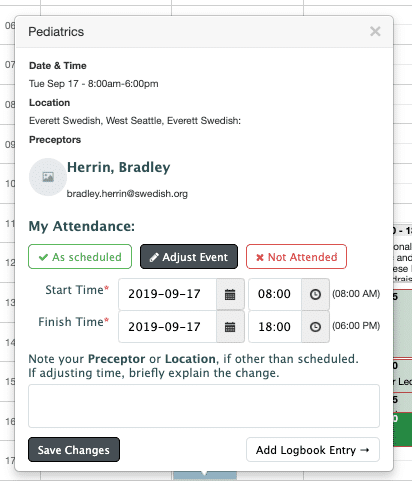Click the green calendar event behind dialog
The width and height of the screenshot is (412, 481).
pyautogui.click(x=403, y=429)
